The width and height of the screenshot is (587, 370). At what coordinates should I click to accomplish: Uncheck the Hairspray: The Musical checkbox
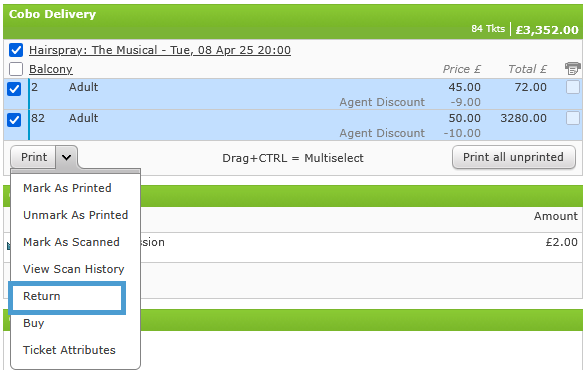click(x=16, y=50)
